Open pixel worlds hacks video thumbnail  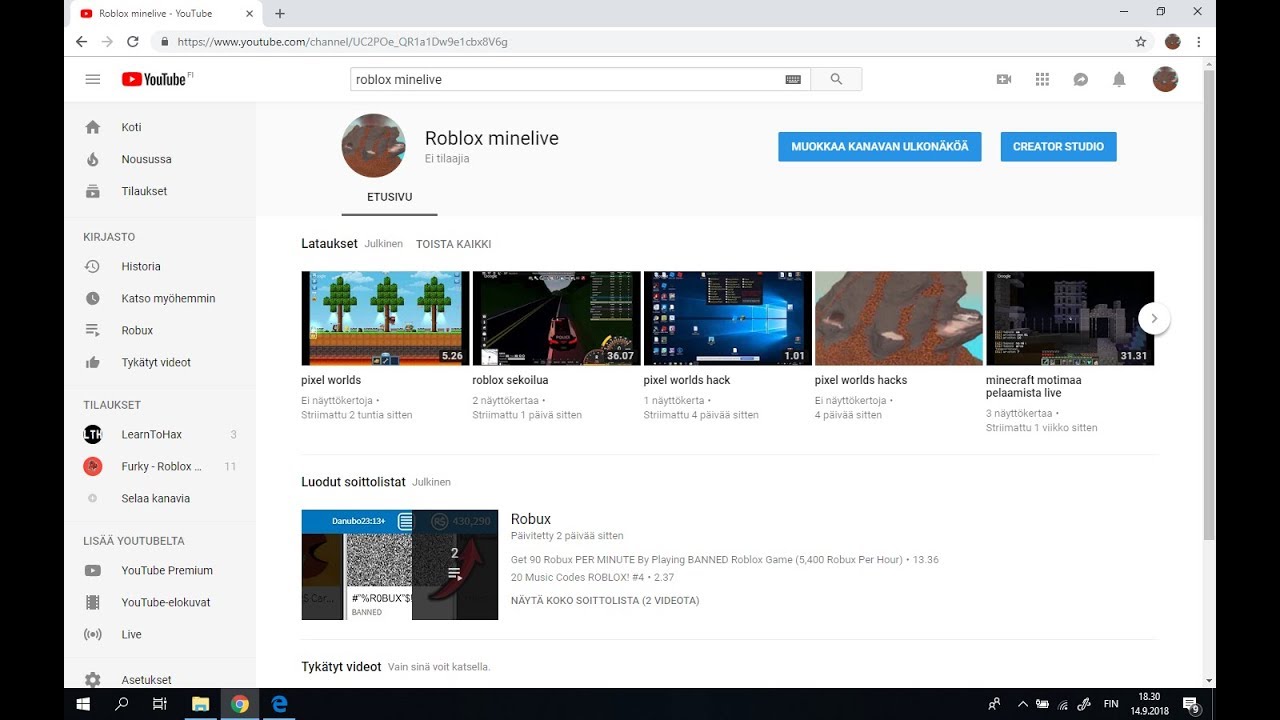pos(899,318)
